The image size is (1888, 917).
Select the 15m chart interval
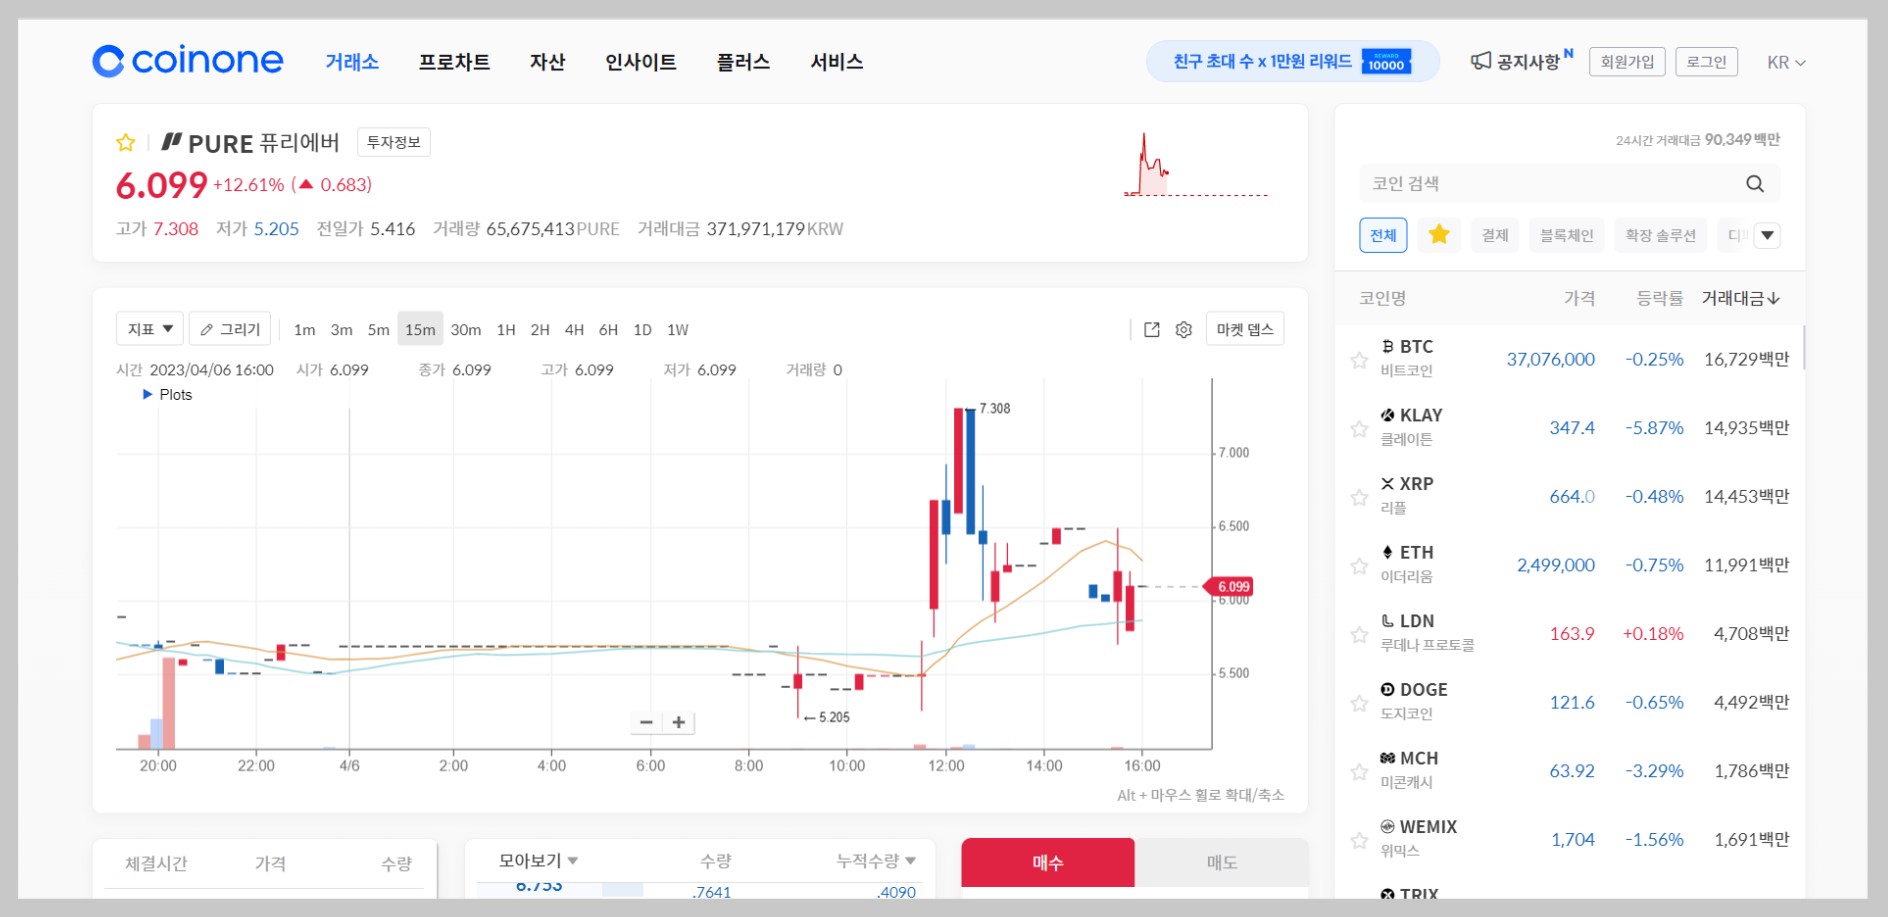420,329
